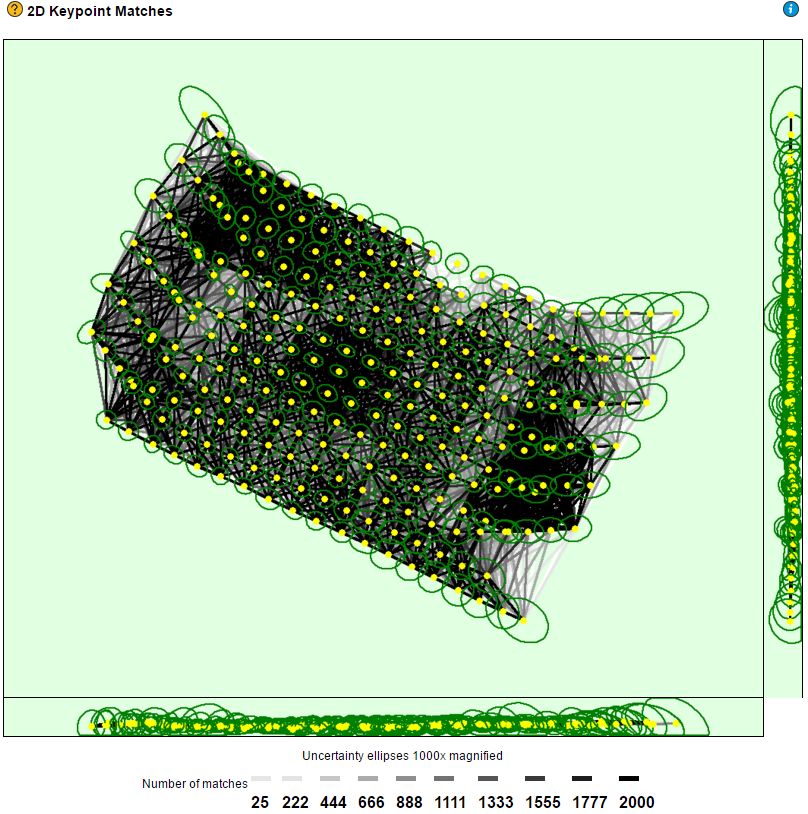Click the blue info icon
The height and width of the screenshot is (814, 808).
point(790,9)
